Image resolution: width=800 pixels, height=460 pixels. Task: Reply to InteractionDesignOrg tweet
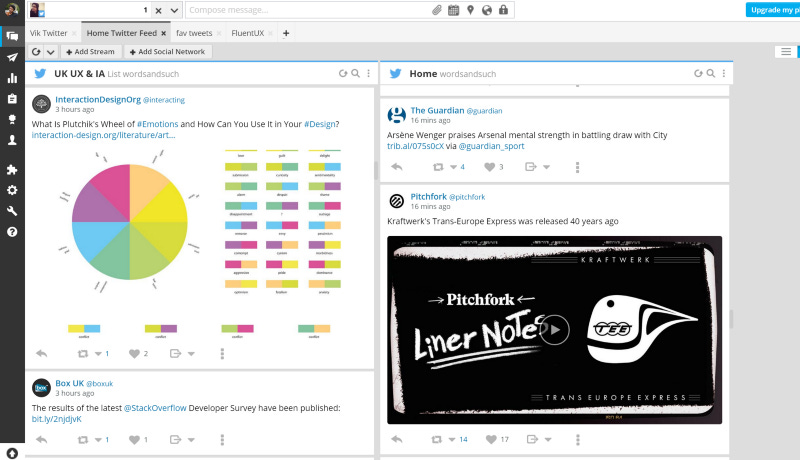pos(41,353)
